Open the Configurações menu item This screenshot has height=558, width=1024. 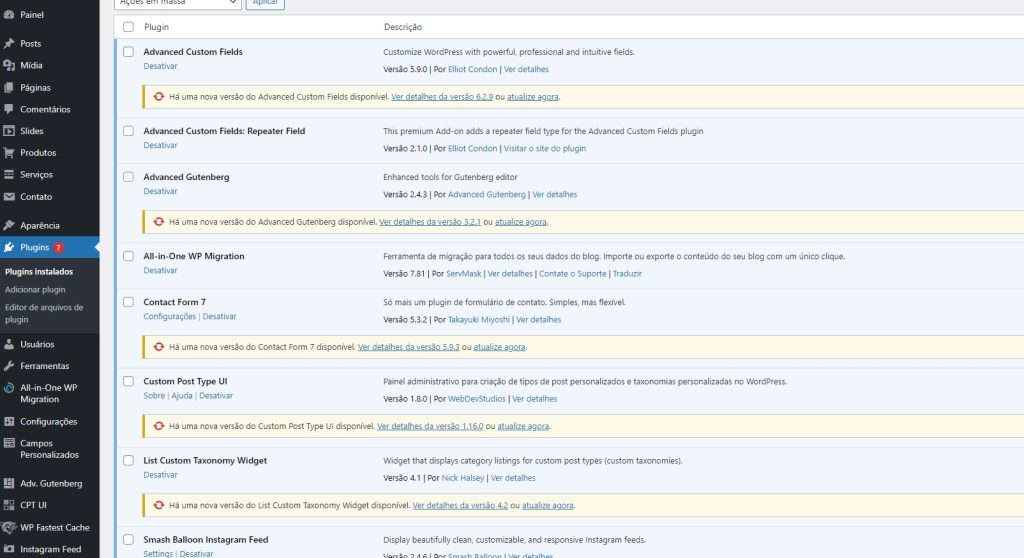50,421
